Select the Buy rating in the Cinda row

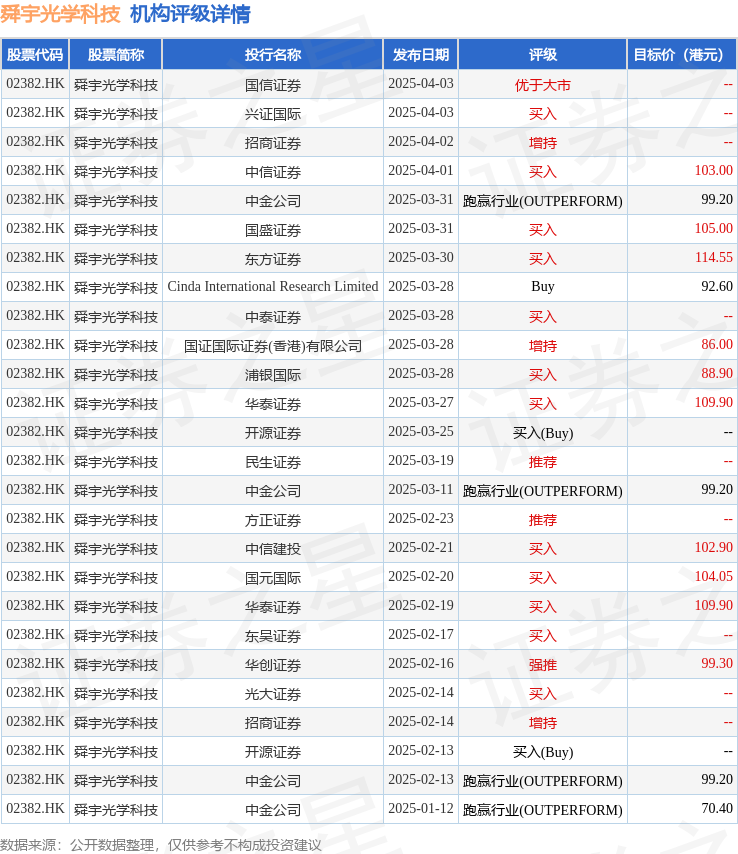[x=542, y=286]
